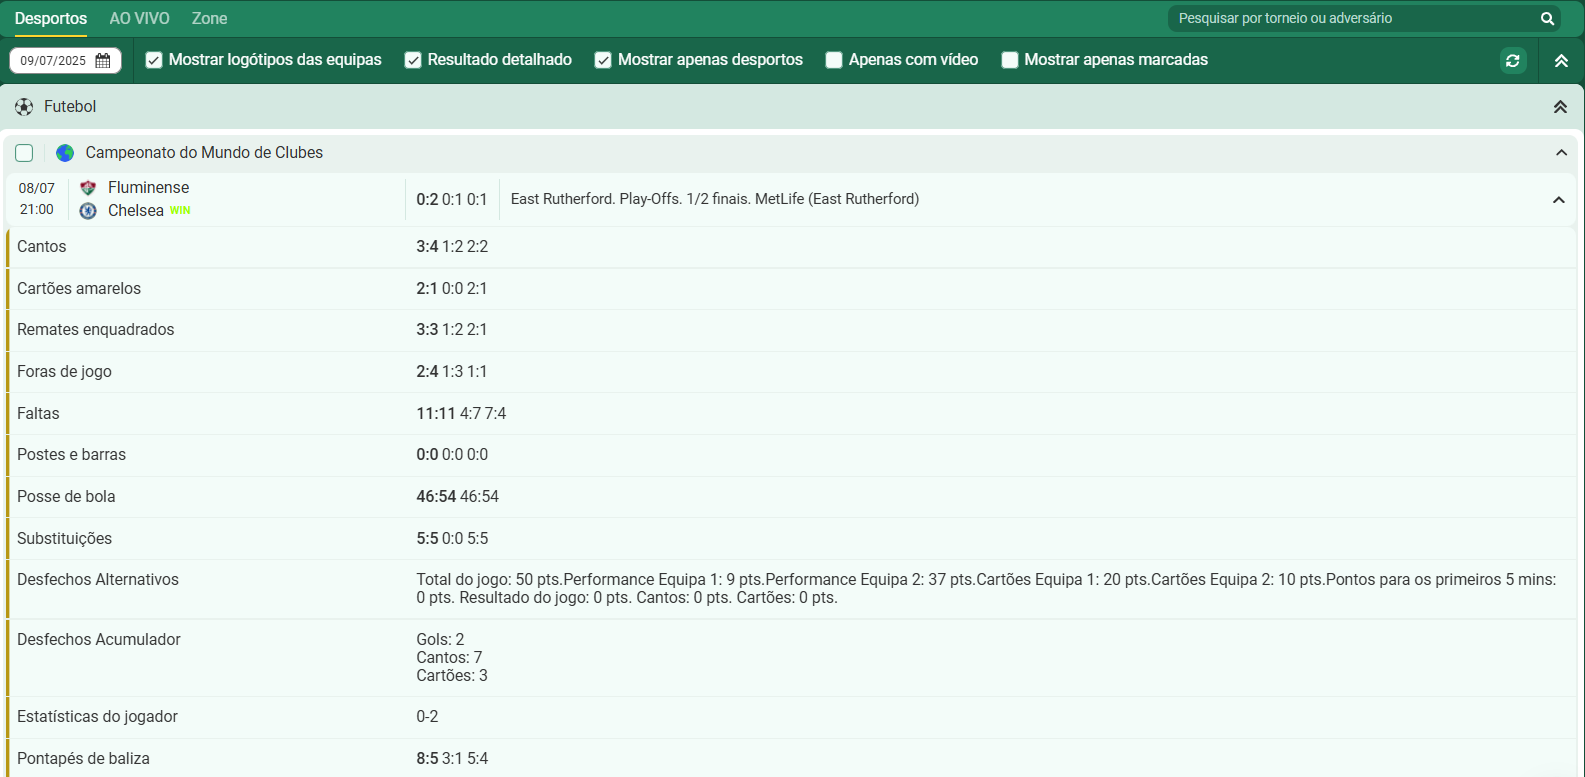The width and height of the screenshot is (1585, 777).
Task: Click the Pontapés de baliza value 8:5 3:1 5:4
Action: [452, 759]
